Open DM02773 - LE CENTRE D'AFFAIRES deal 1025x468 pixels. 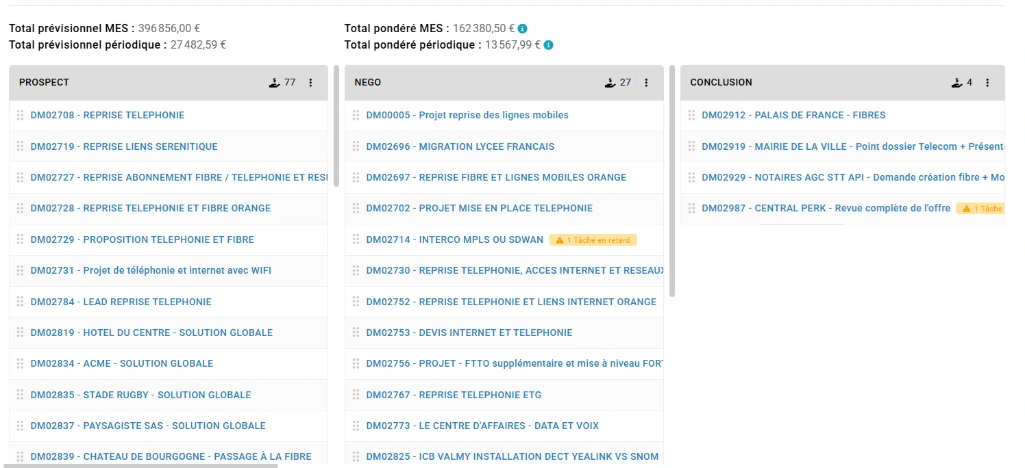[x=482, y=426]
